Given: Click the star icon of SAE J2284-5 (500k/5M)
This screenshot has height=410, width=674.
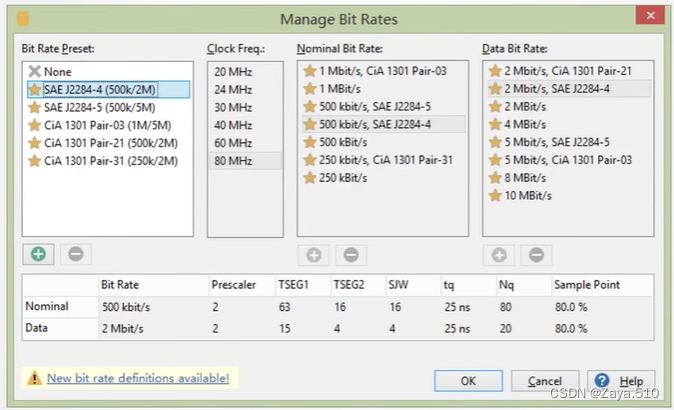Looking at the screenshot, I should coord(34,107).
